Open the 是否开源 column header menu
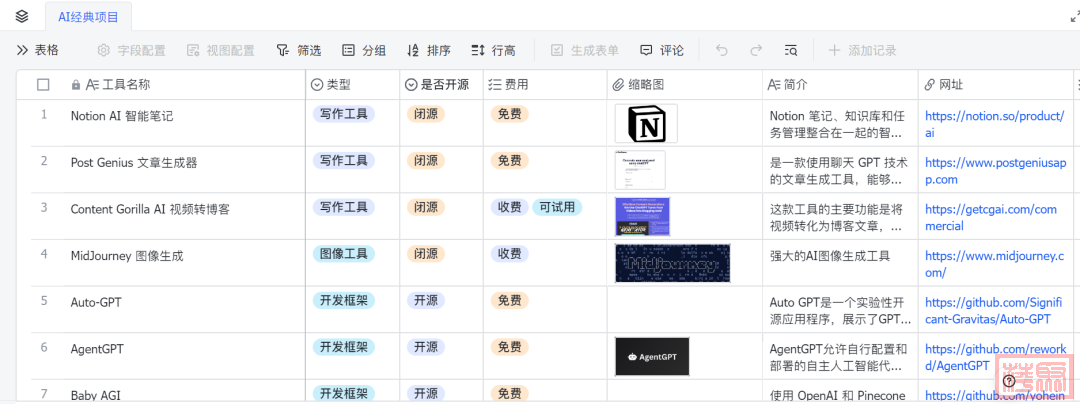 (442, 85)
